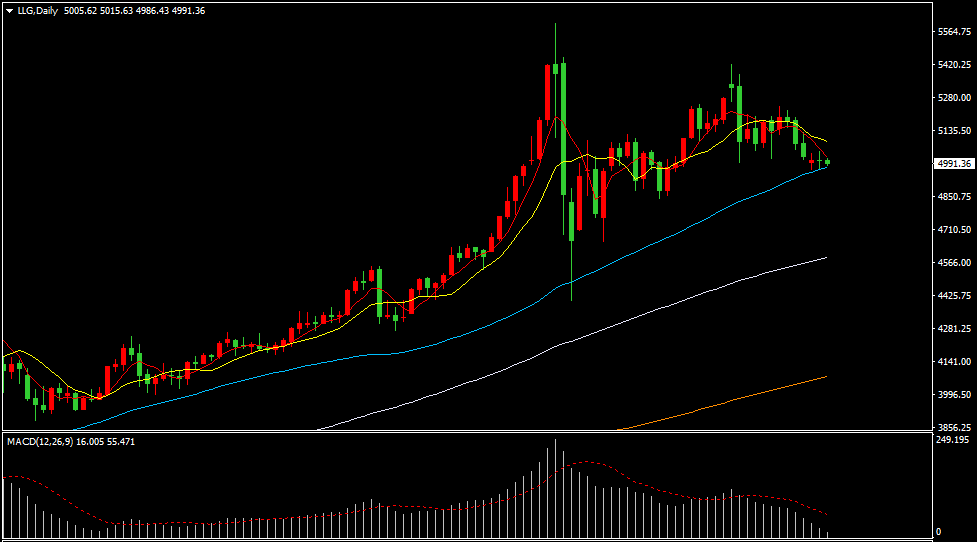Screen dimensions: 977x542
Task: Select the red dashed MACD signal line
Action: pyautogui.click(x=600, y=463)
